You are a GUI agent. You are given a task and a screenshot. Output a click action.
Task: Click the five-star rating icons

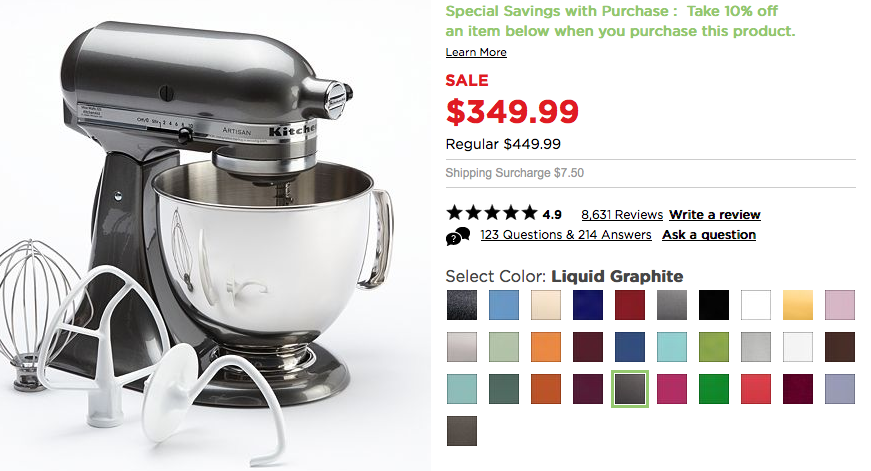tap(492, 213)
